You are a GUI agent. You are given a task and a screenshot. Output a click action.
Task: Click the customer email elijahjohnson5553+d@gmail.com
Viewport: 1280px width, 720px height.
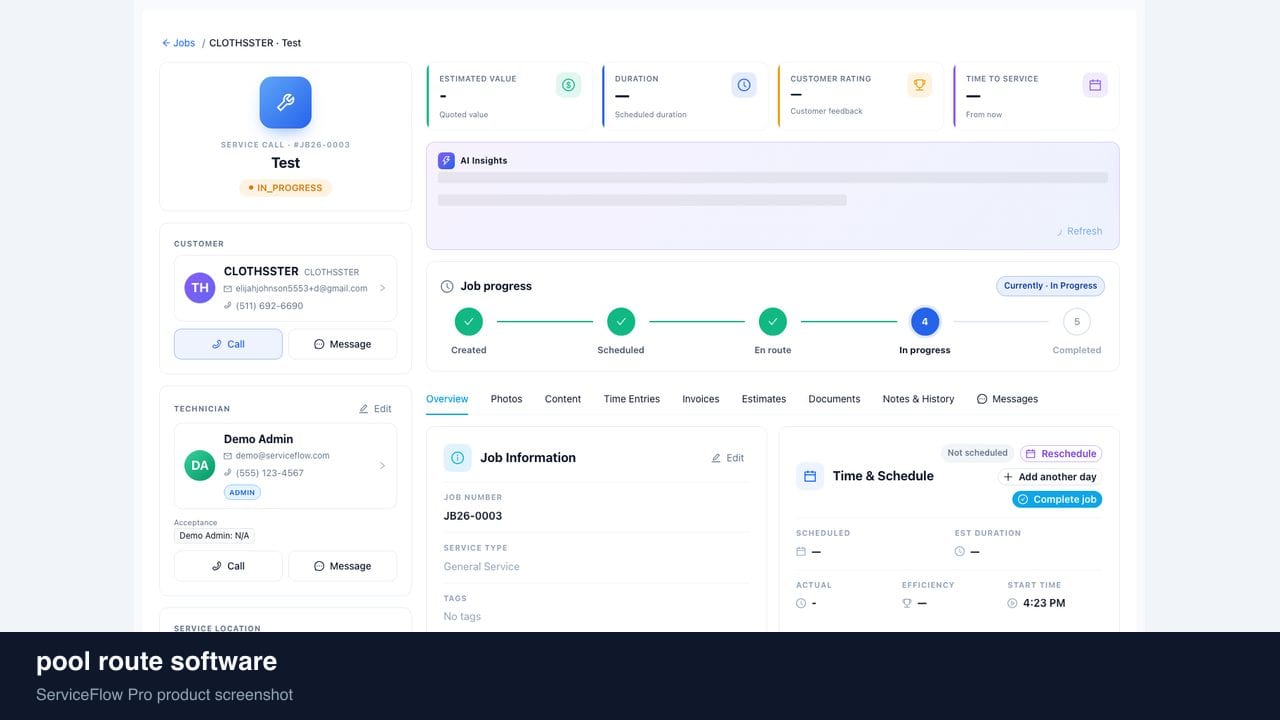pyautogui.click(x=301, y=288)
